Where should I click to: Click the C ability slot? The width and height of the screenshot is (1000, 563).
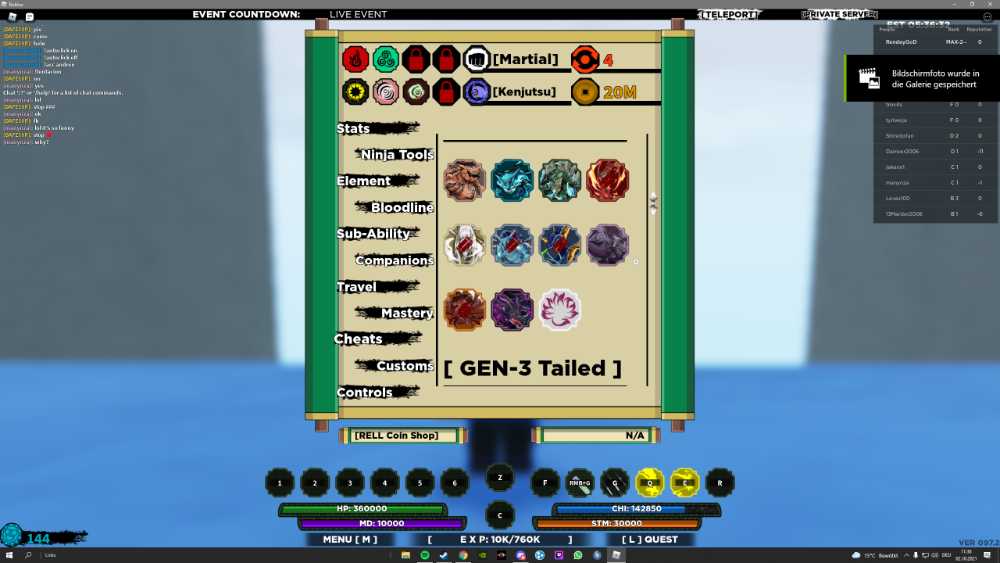(499, 515)
